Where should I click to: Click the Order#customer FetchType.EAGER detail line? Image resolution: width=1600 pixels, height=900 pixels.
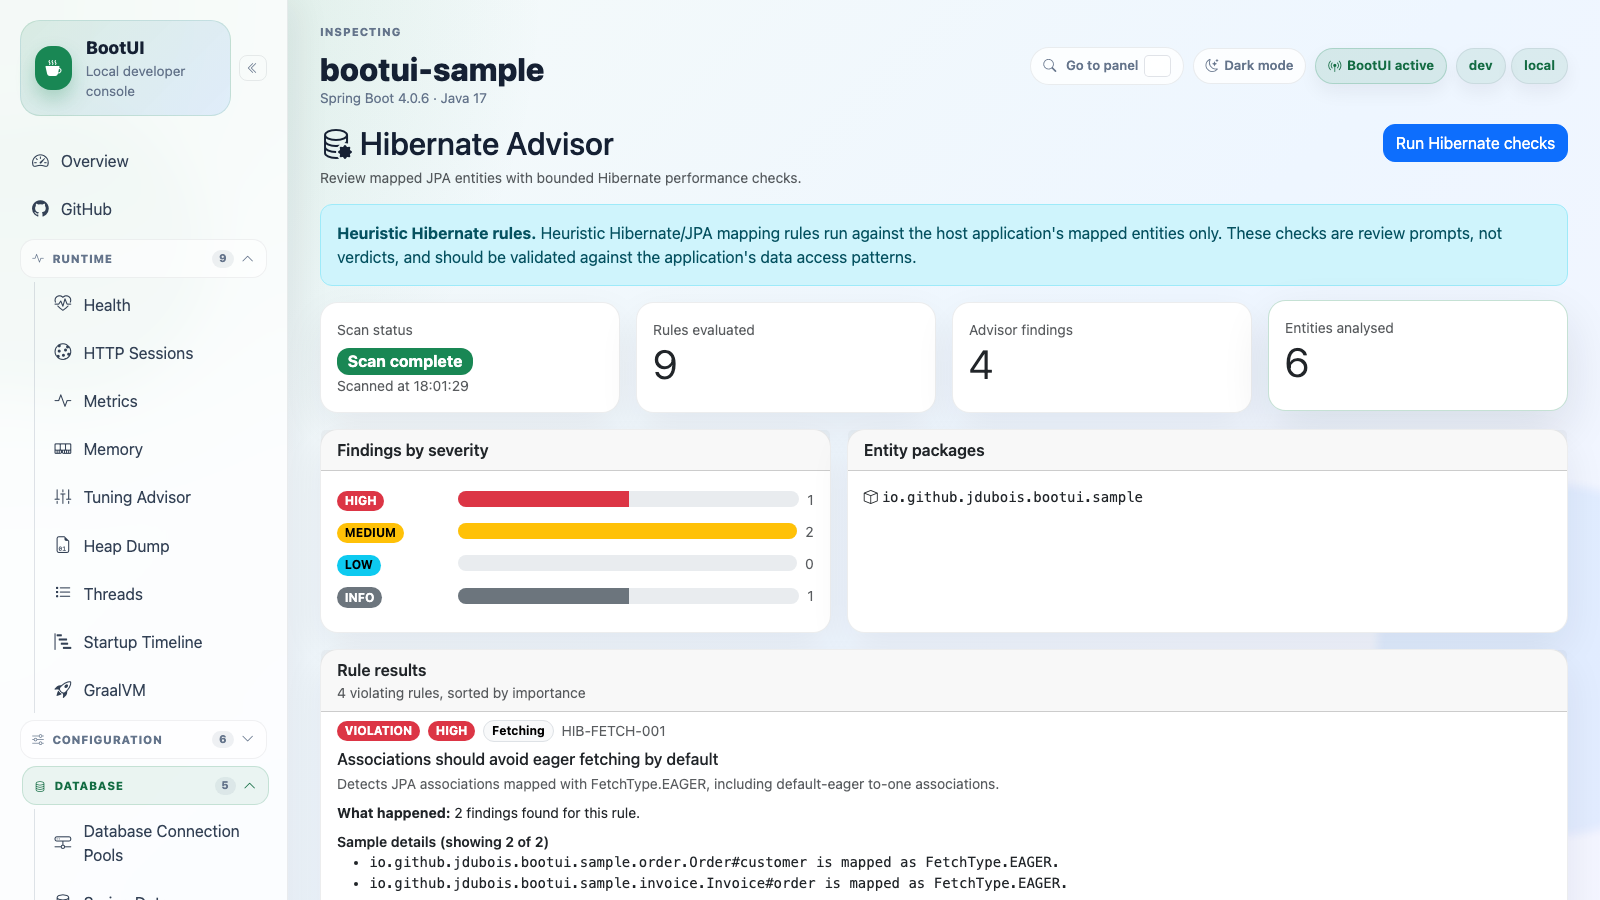tap(714, 862)
